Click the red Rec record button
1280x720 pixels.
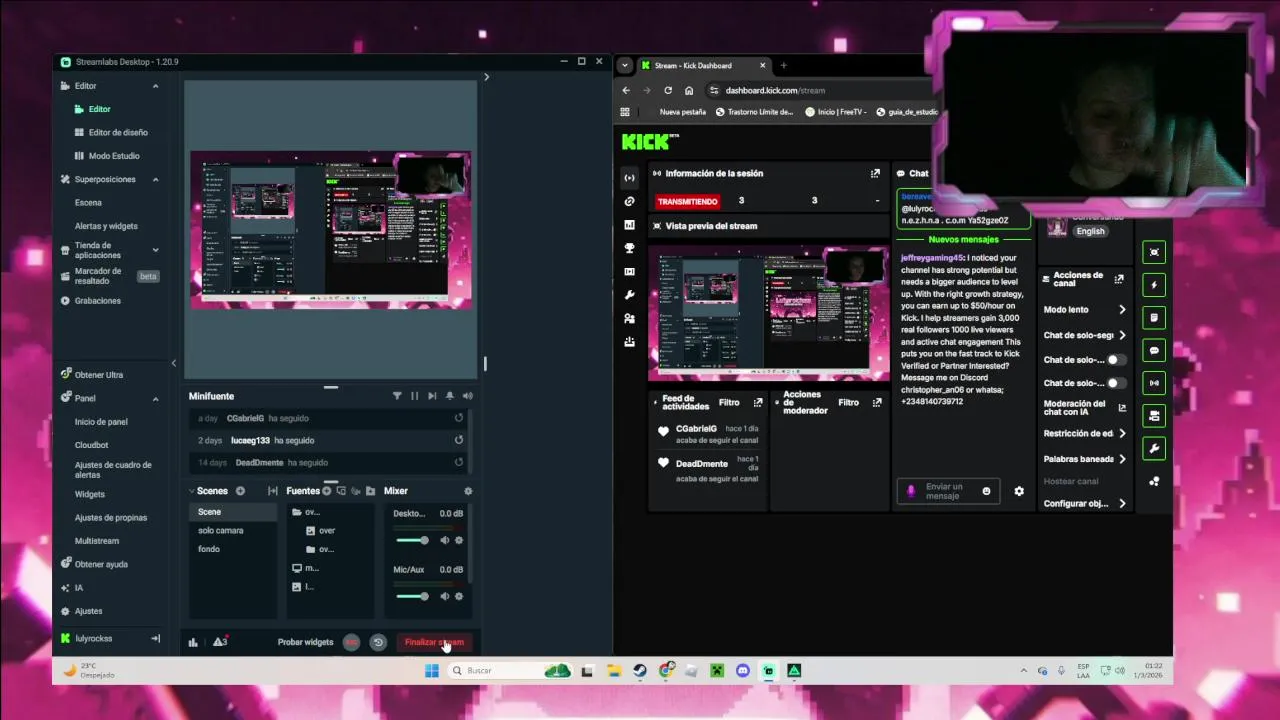click(351, 642)
